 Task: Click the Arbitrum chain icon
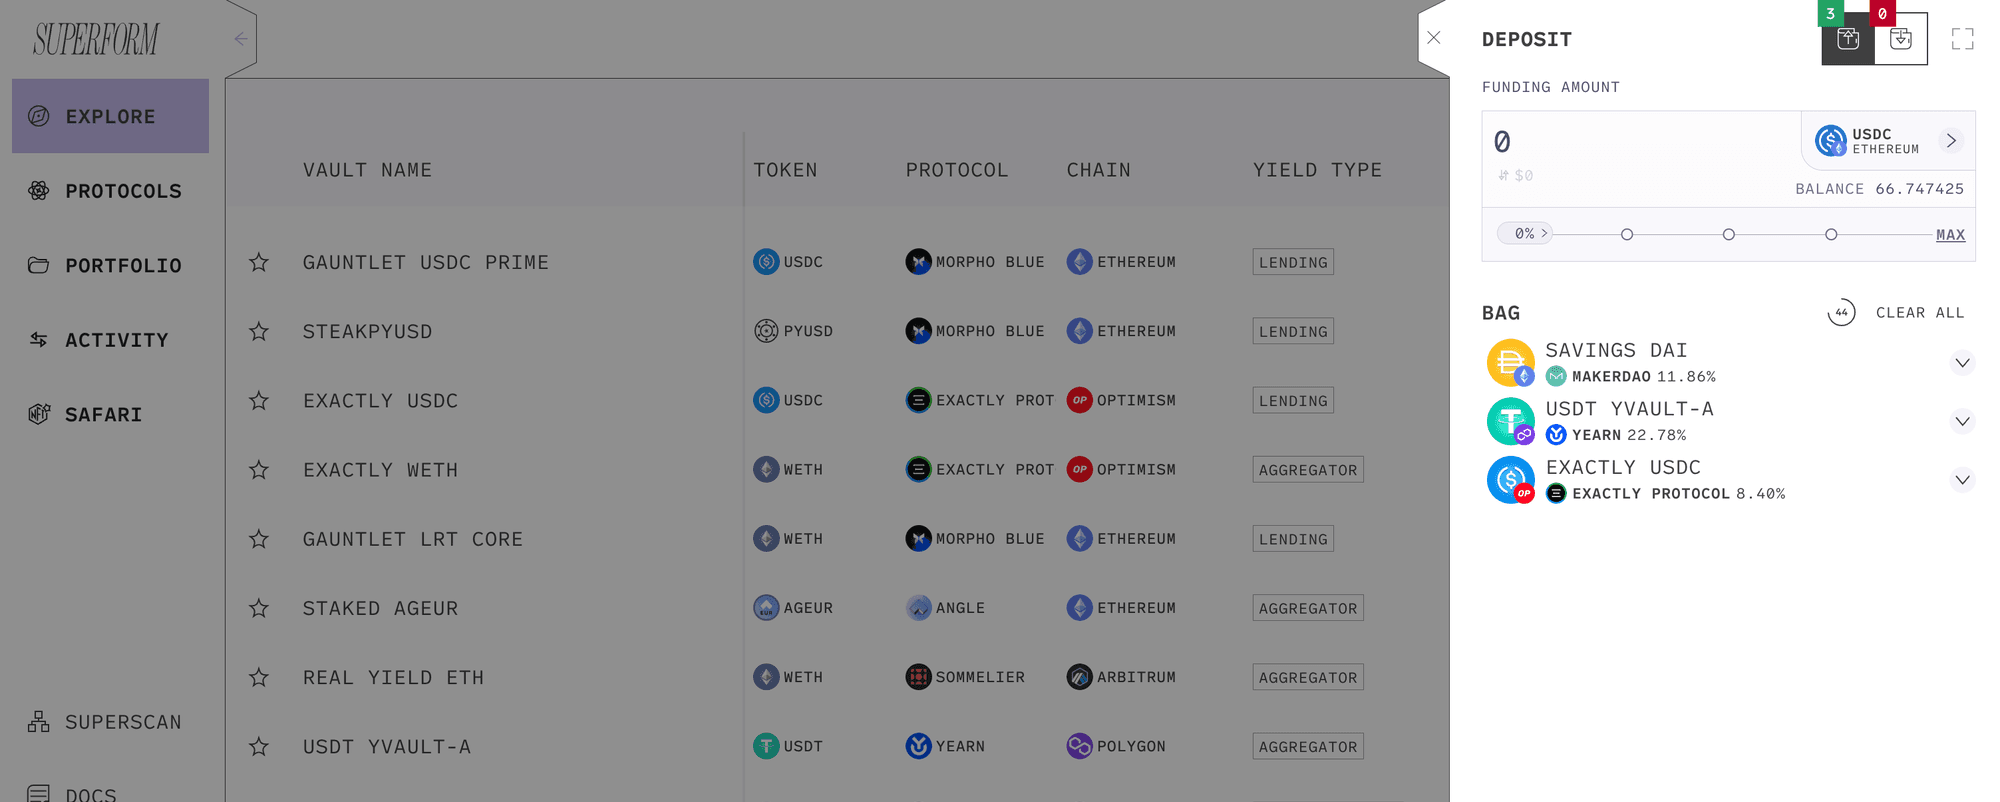pos(1079,677)
